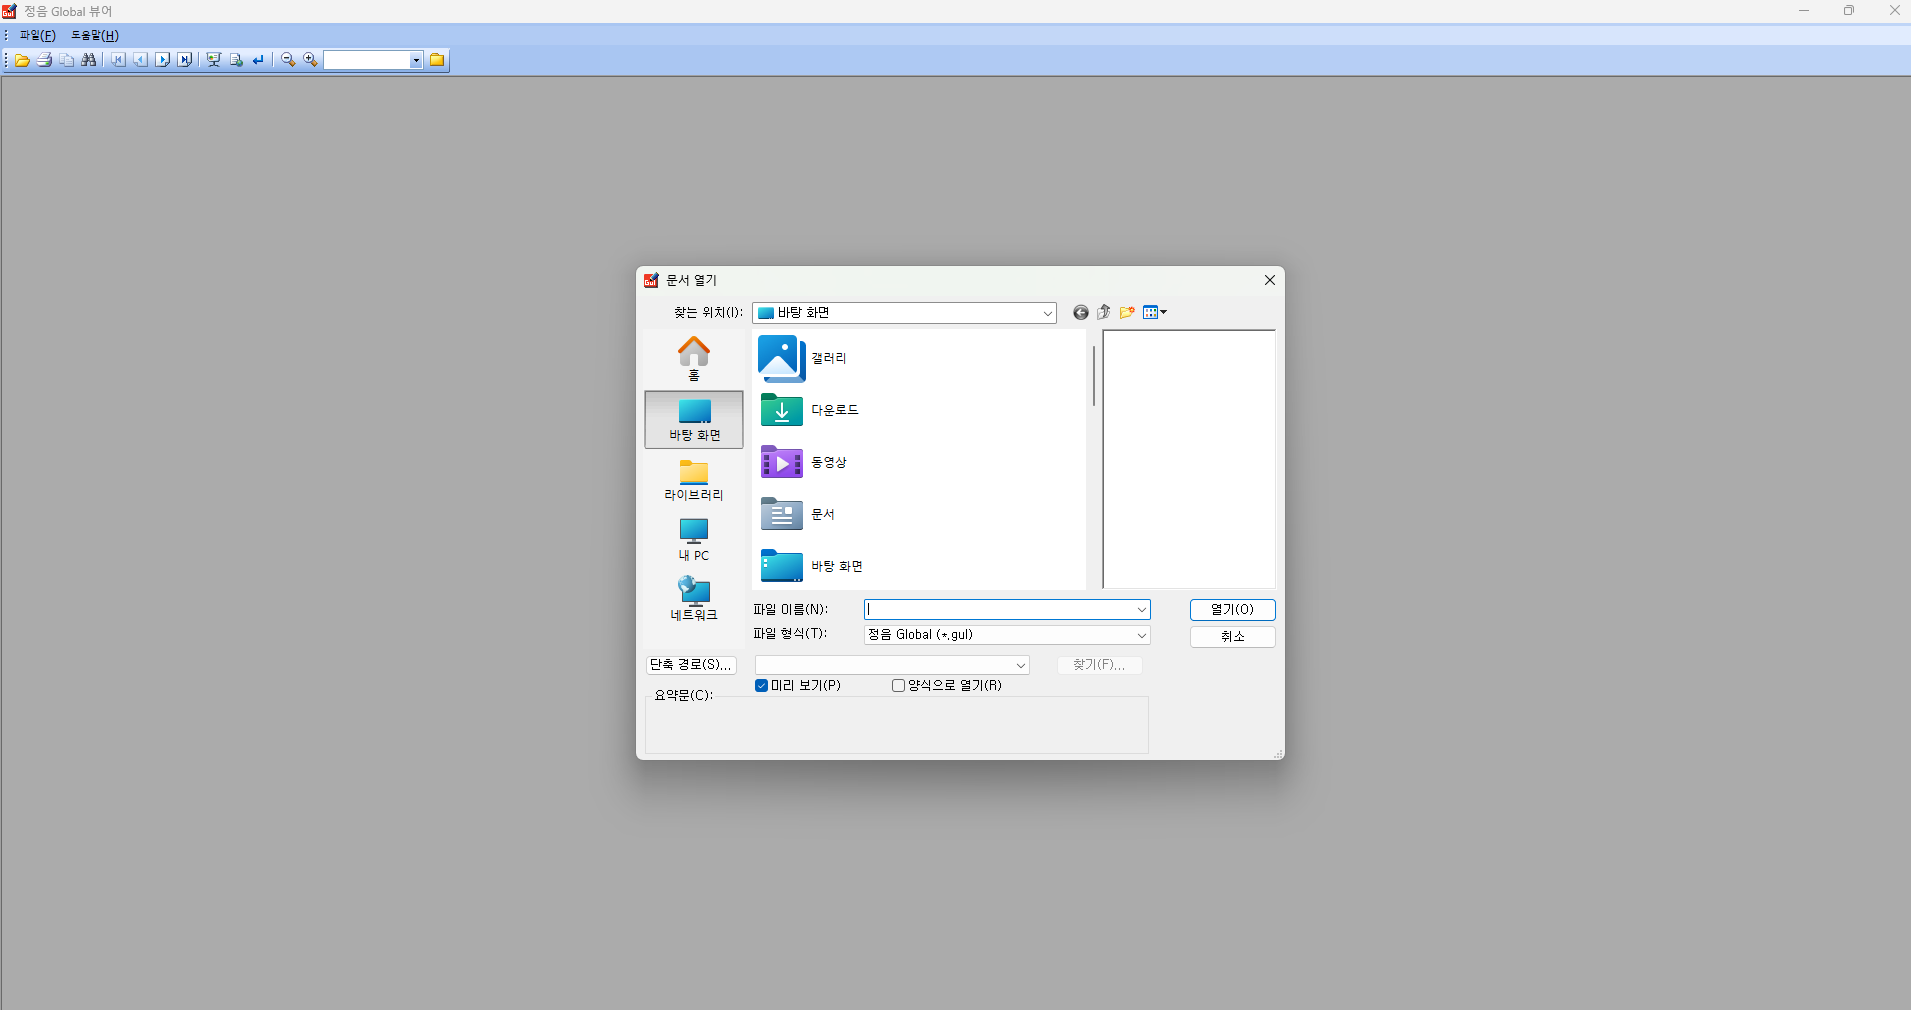1911x1010 pixels.
Task: Select the 다운로드 folder in file list
Action: pos(809,410)
